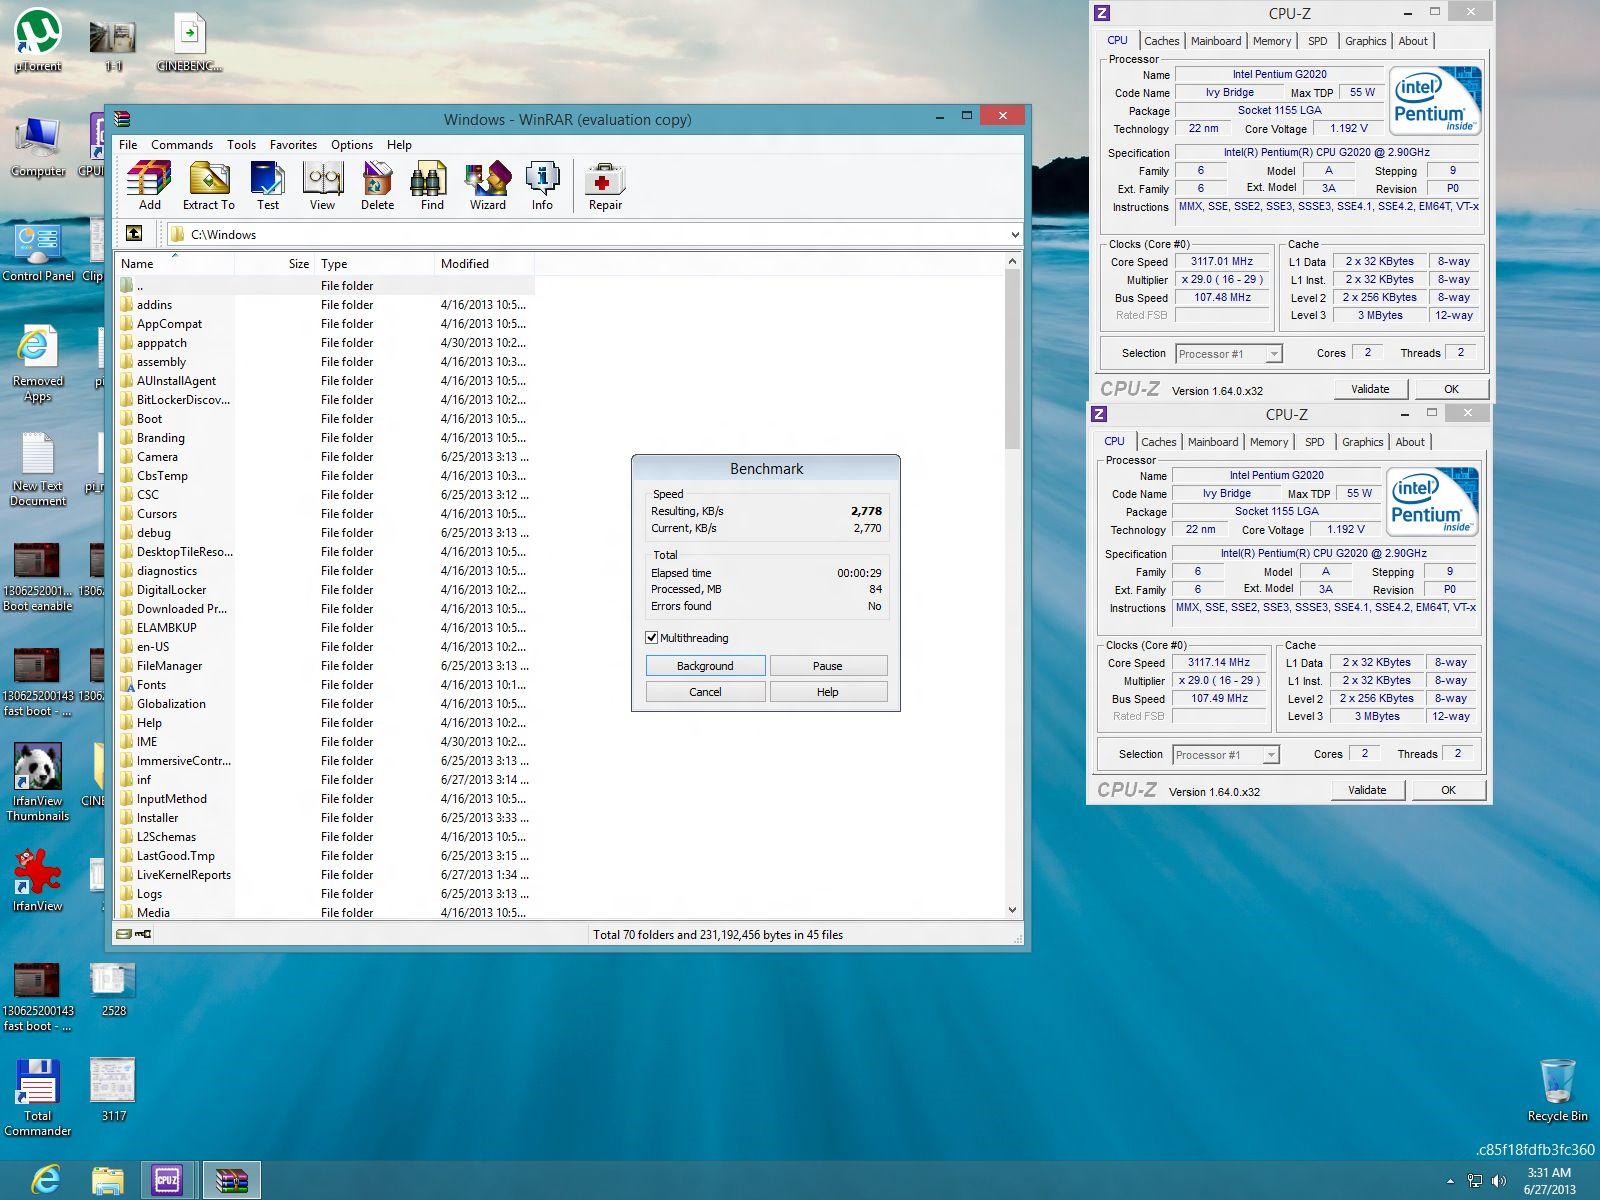The width and height of the screenshot is (1600, 1200).
Task: Click the WinRAR file list scroll down arrow
Action: 1012,910
